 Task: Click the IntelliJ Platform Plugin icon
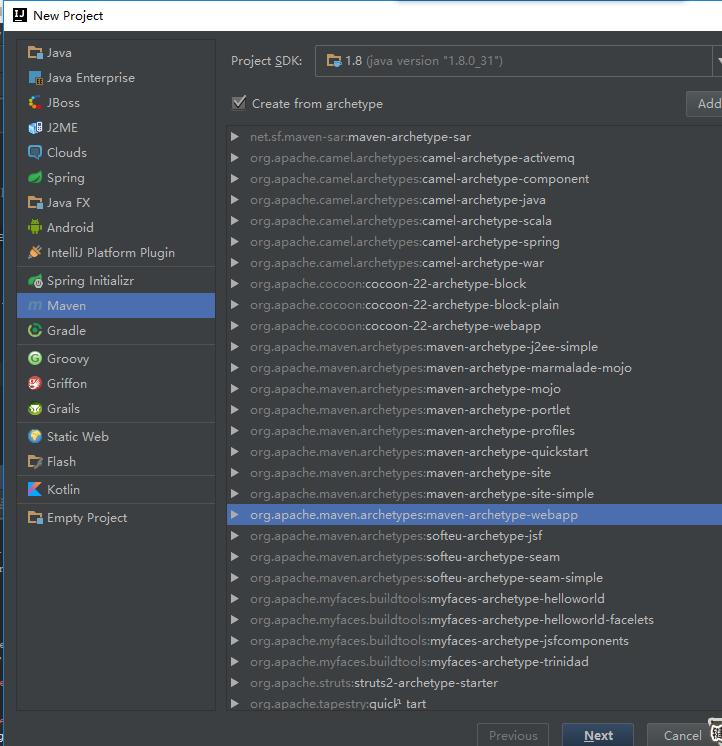[x=35, y=253]
